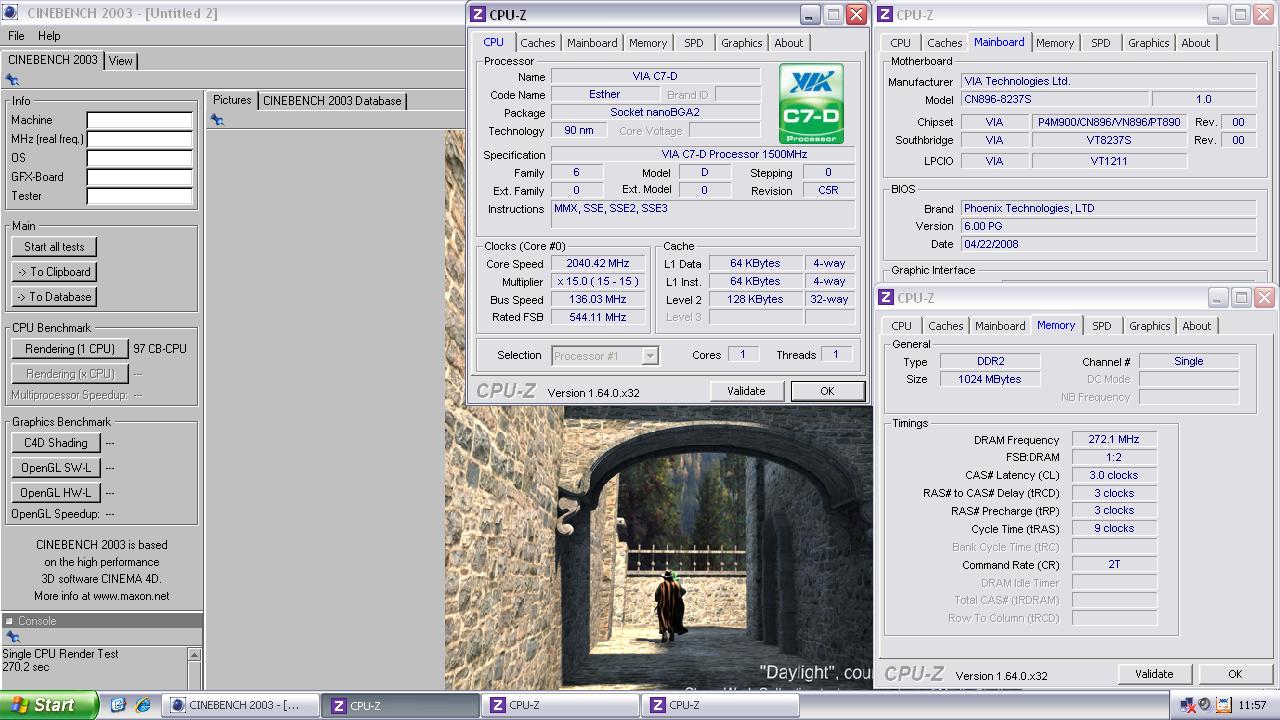Click the FSB:DRAM value 1:2
Screen dimensions: 1280x720
[1114, 457]
